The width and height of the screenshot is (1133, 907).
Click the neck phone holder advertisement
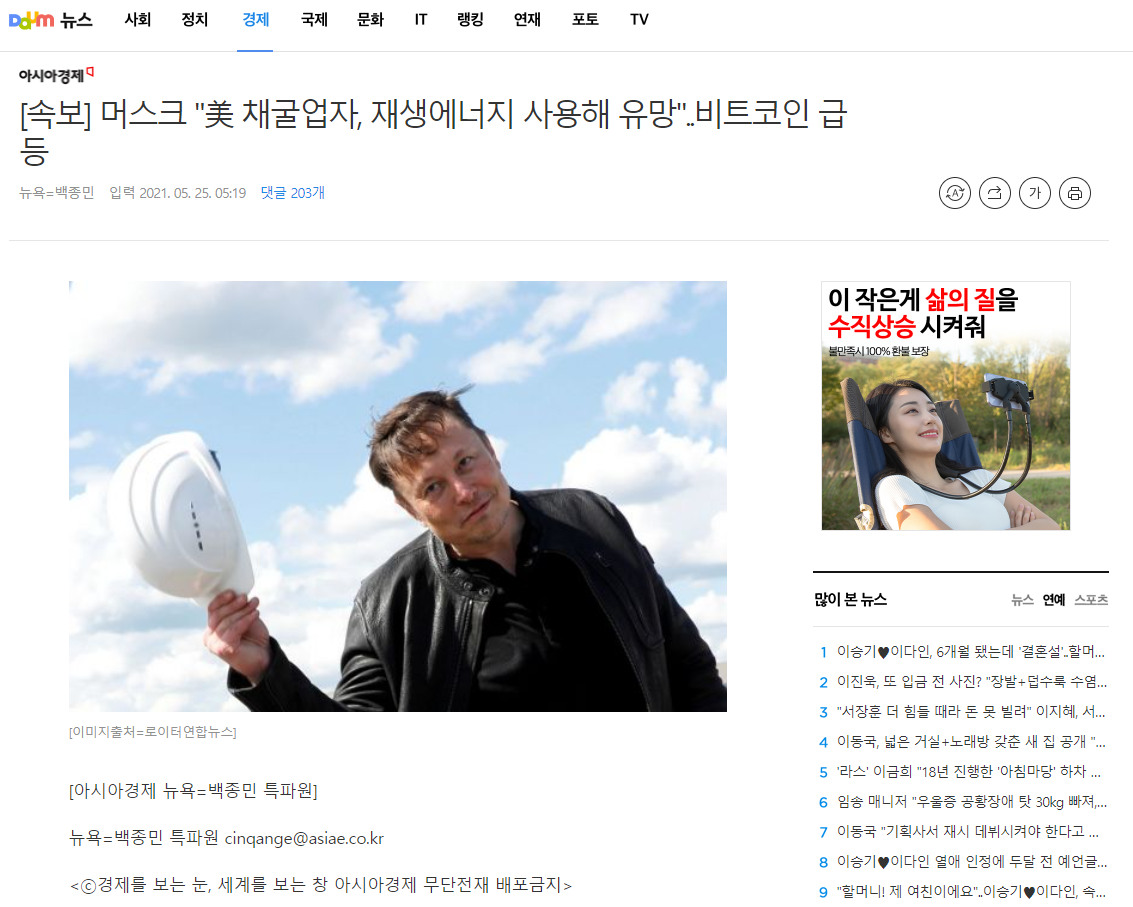[x=945, y=405]
